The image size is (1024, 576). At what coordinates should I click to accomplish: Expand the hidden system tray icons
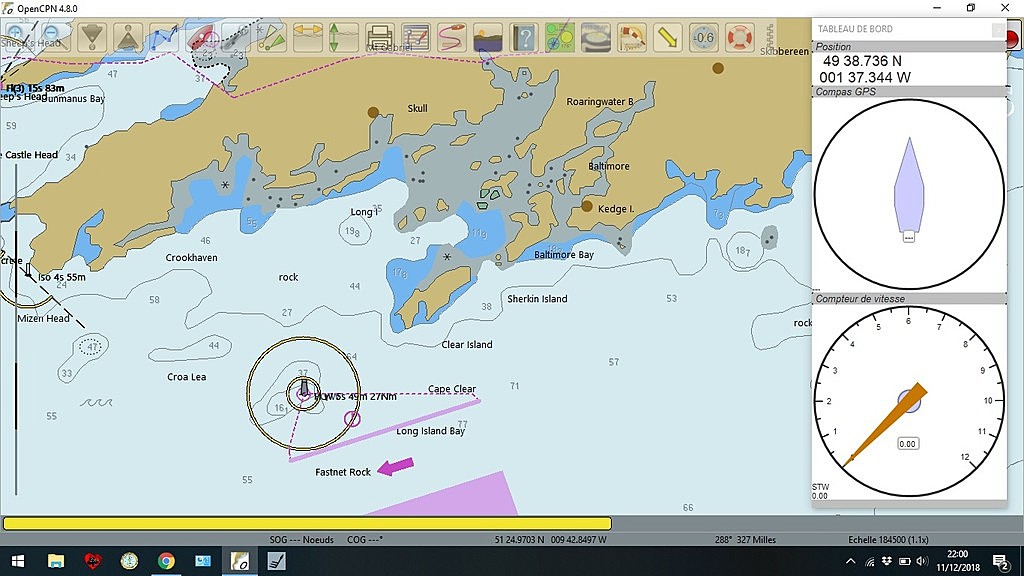click(850, 561)
